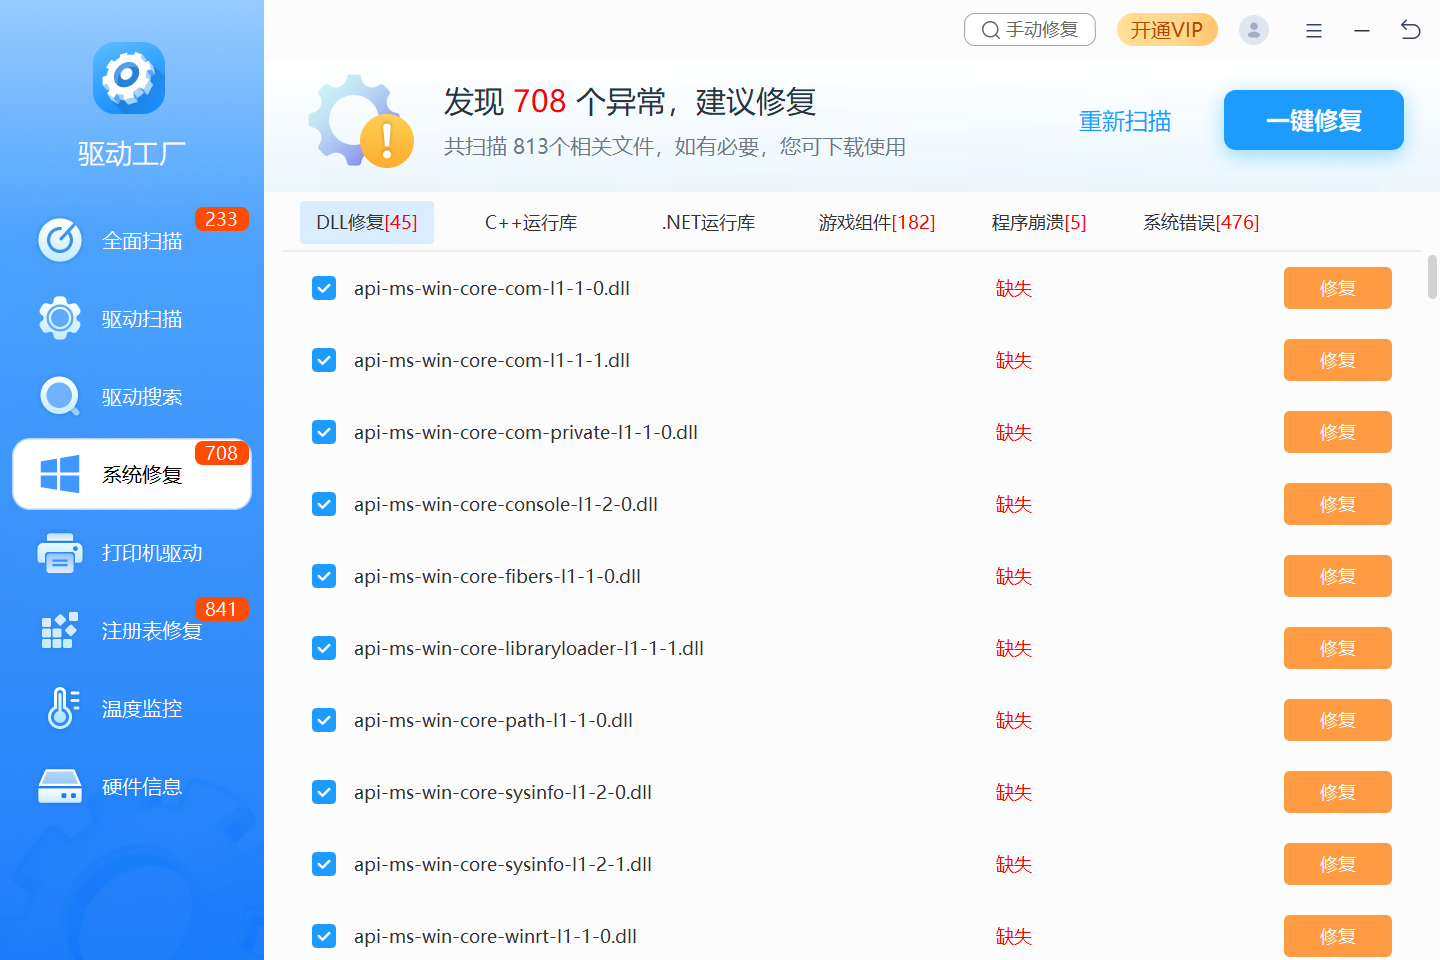This screenshot has width=1440, height=960.
Task: Uncheck api-ms-win-core-winrt-l1-1-0.dll
Action: [x=324, y=936]
